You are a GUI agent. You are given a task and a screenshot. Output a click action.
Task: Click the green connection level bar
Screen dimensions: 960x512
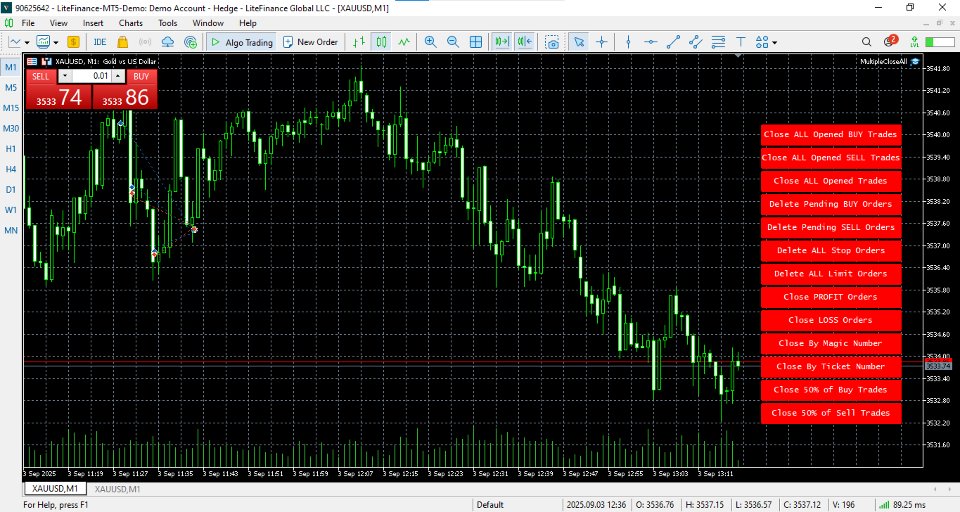[940, 42]
